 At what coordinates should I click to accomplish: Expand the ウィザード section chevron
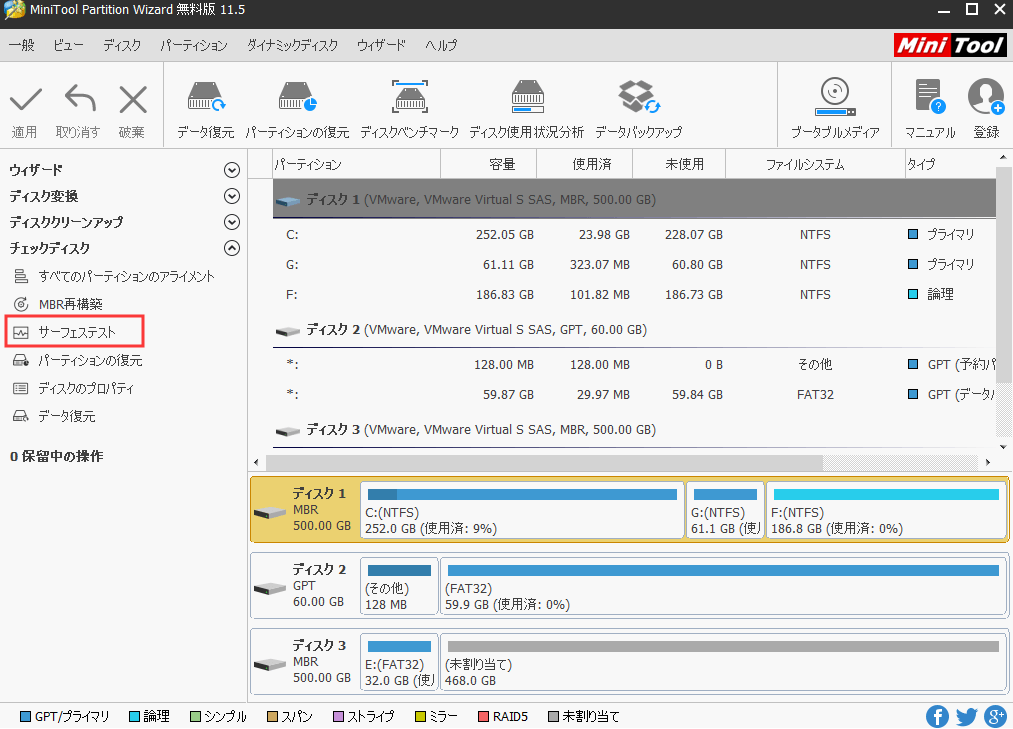pyautogui.click(x=231, y=170)
